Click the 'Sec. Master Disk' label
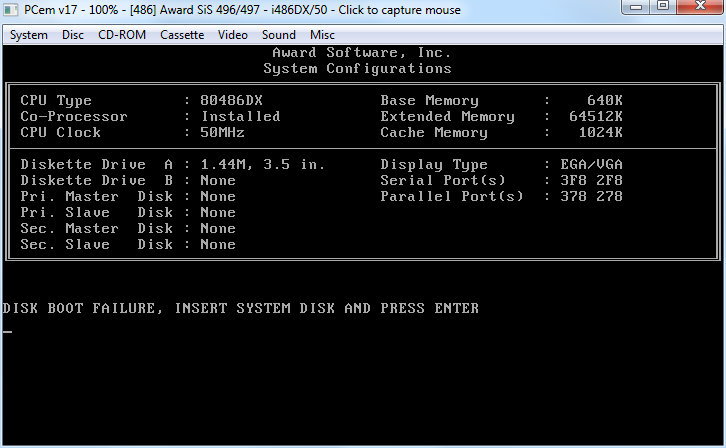Image resolution: width=726 pixels, height=448 pixels. 96,228
